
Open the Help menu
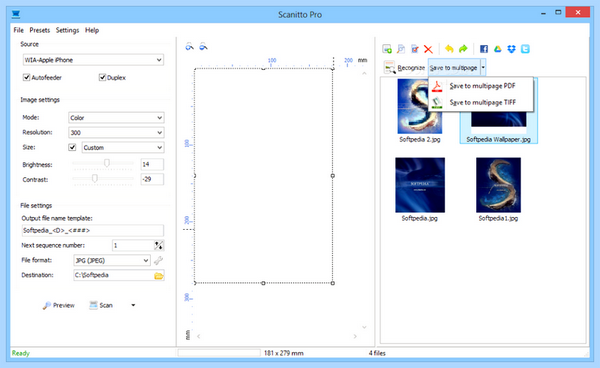pyautogui.click(x=92, y=30)
